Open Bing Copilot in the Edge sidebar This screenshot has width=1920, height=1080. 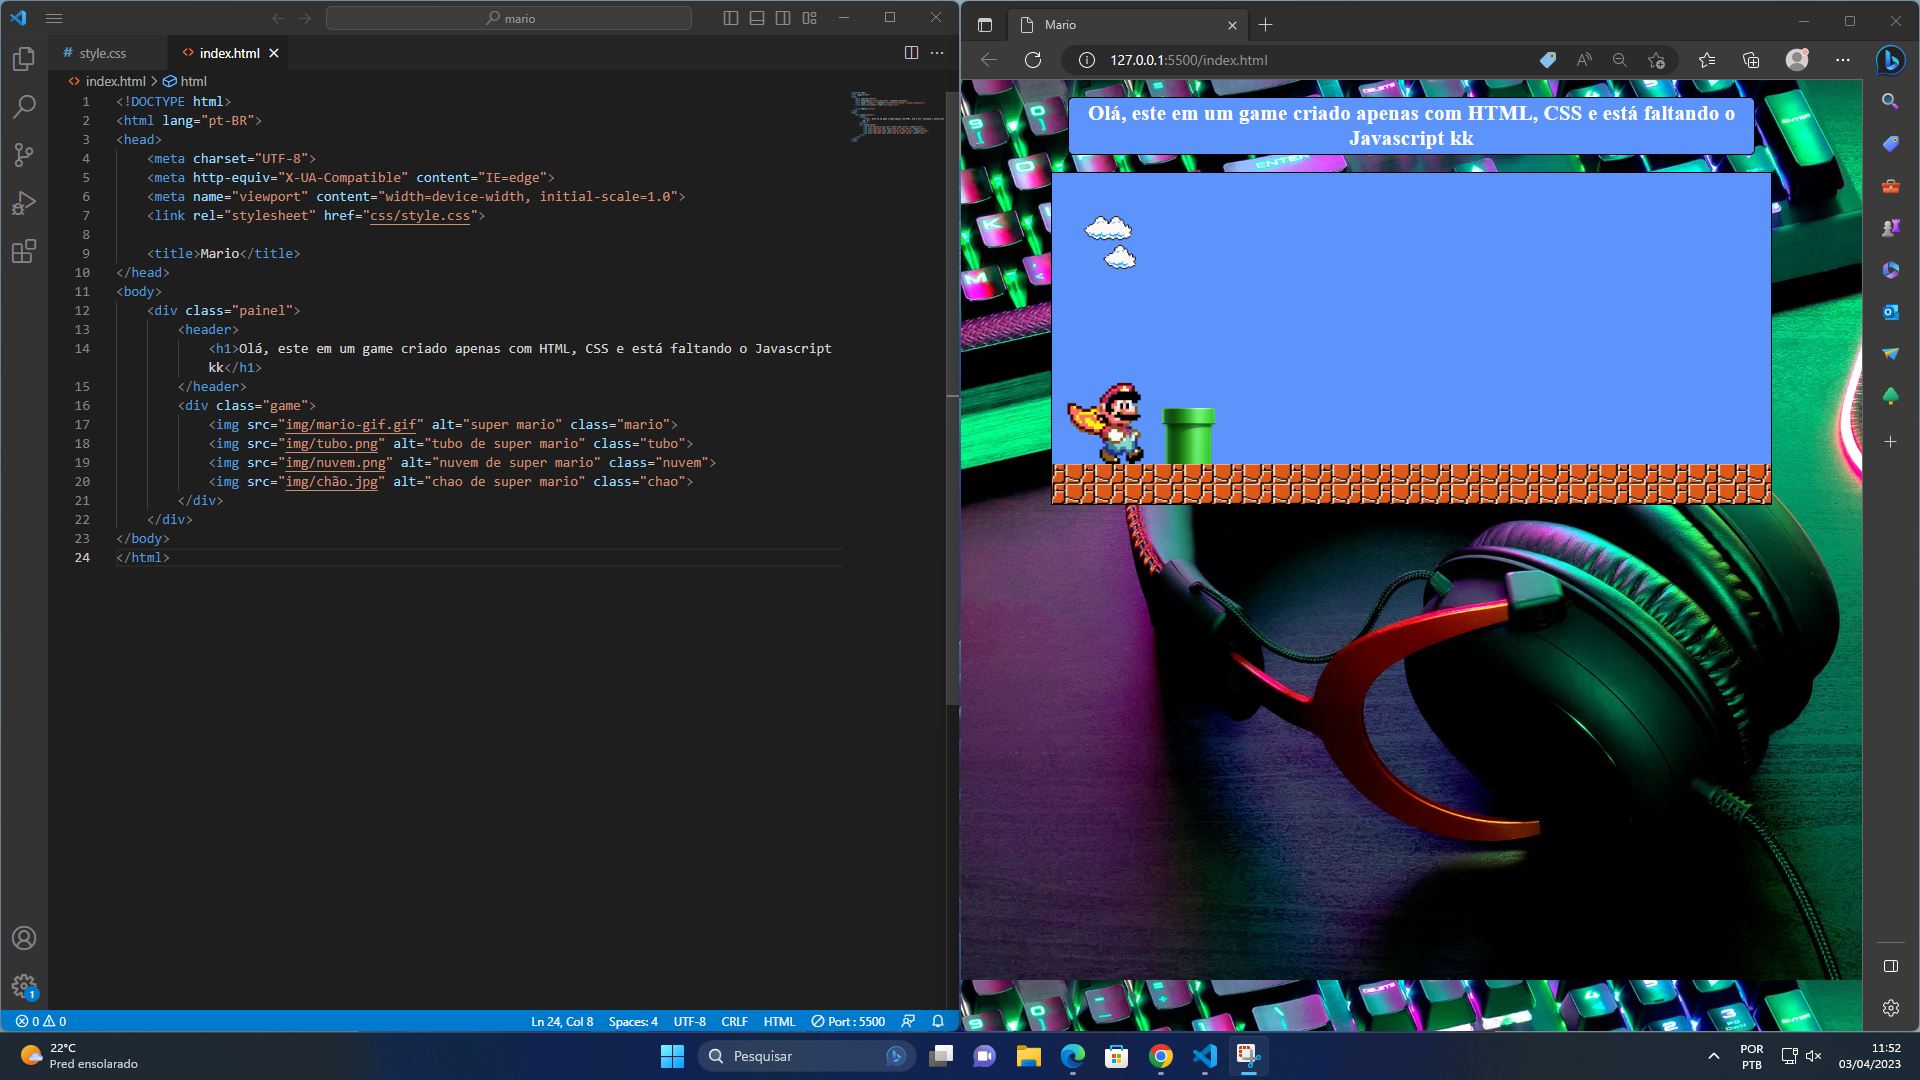coord(1890,60)
